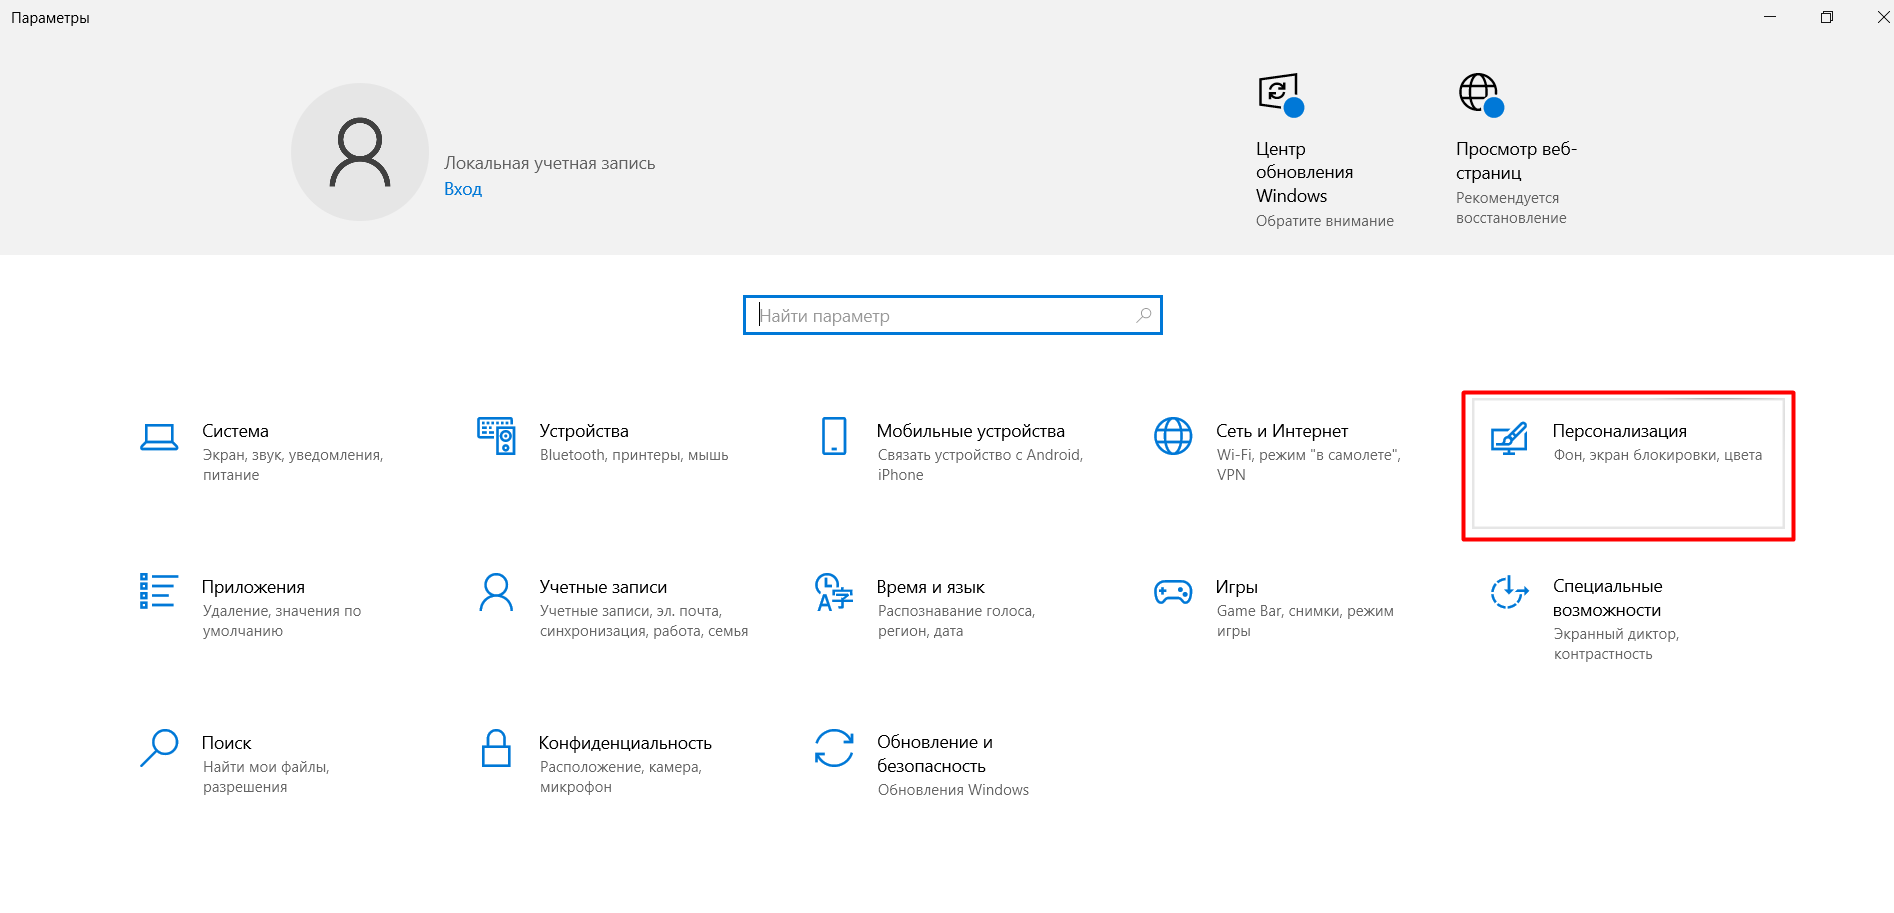Open the Поиск title
The image size is (1894, 913).
(x=227, y=743)
